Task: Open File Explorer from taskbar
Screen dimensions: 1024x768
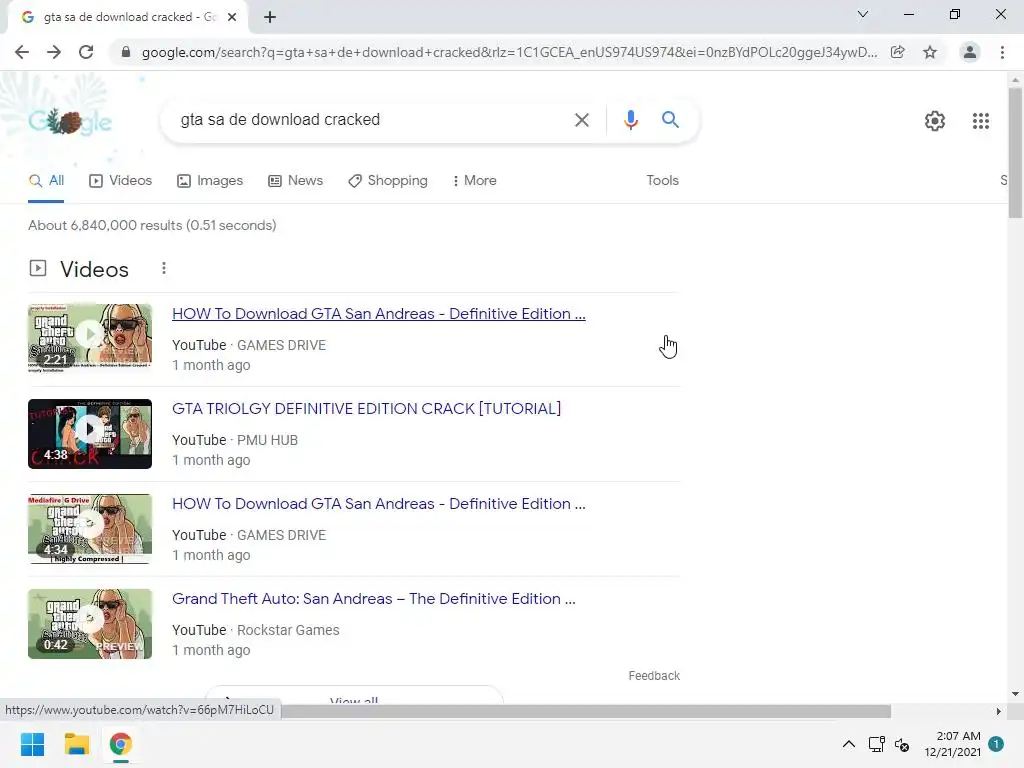Action: point(76,744)
